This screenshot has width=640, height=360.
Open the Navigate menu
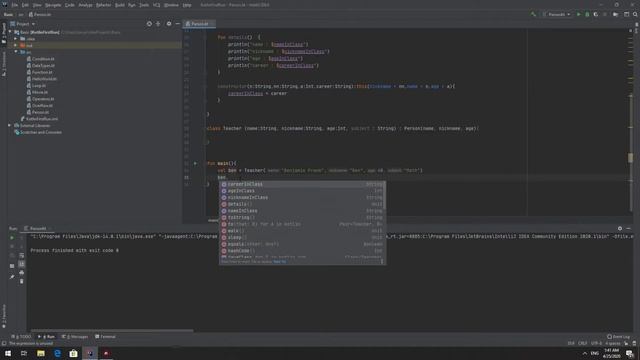point(53,5)
